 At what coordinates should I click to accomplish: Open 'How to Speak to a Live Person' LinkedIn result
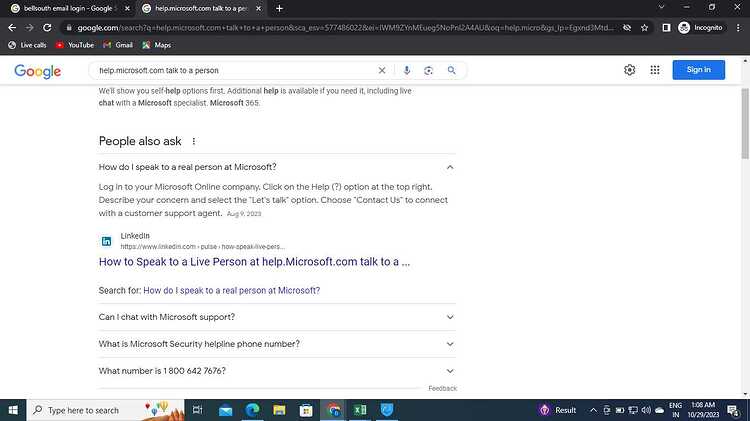coord(254,262)
